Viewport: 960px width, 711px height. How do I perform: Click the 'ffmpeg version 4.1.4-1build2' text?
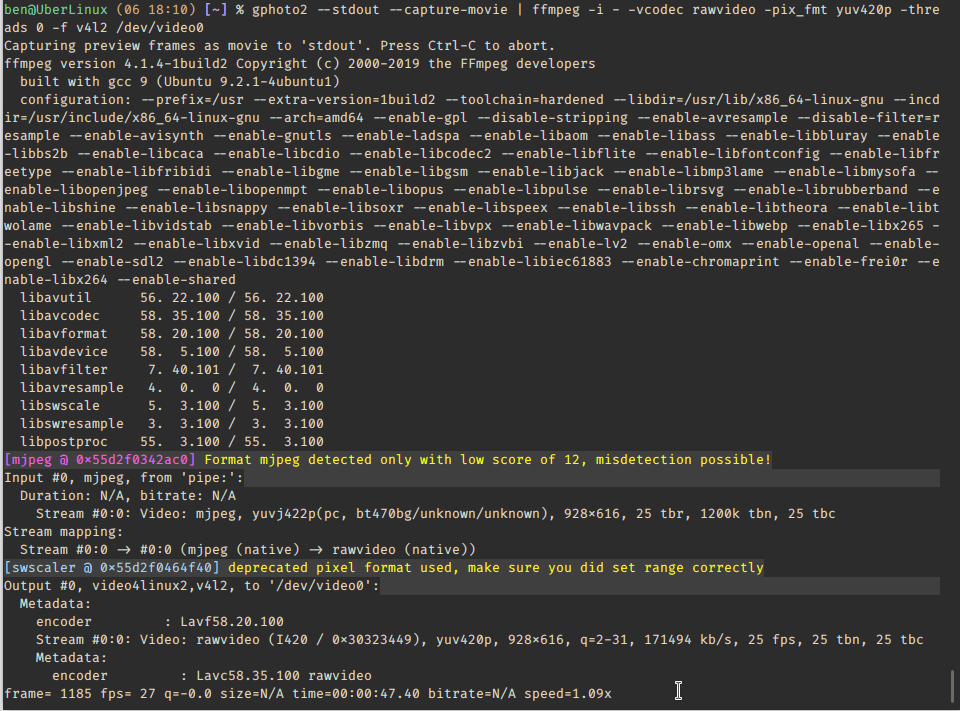116,64
